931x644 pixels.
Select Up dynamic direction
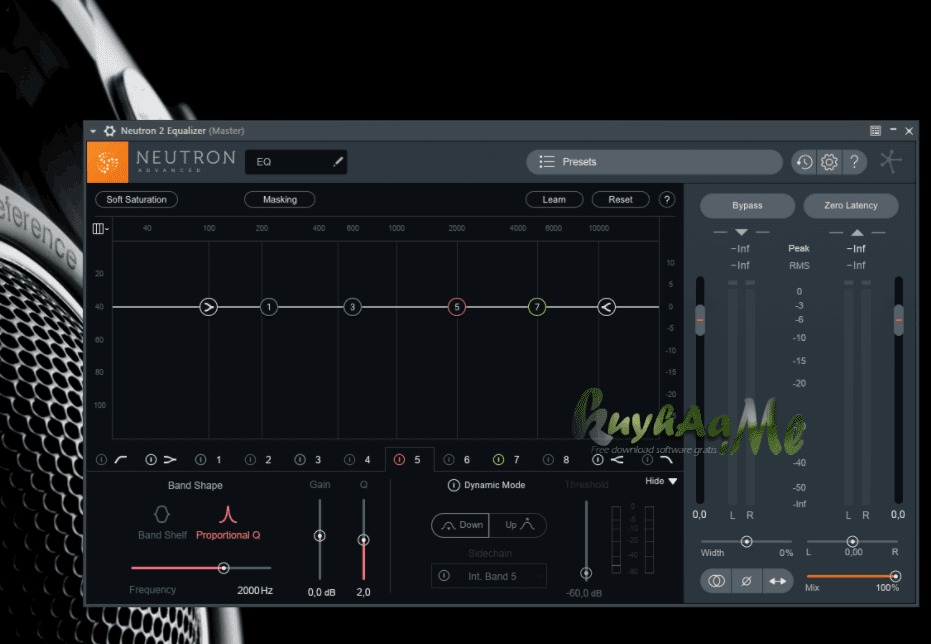(x=518, y=525)
